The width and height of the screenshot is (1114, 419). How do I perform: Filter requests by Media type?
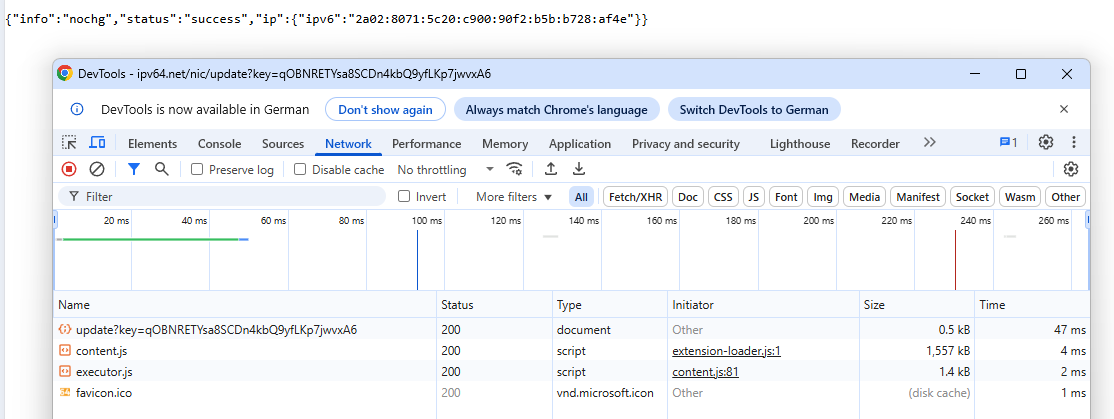coord(864,197)
